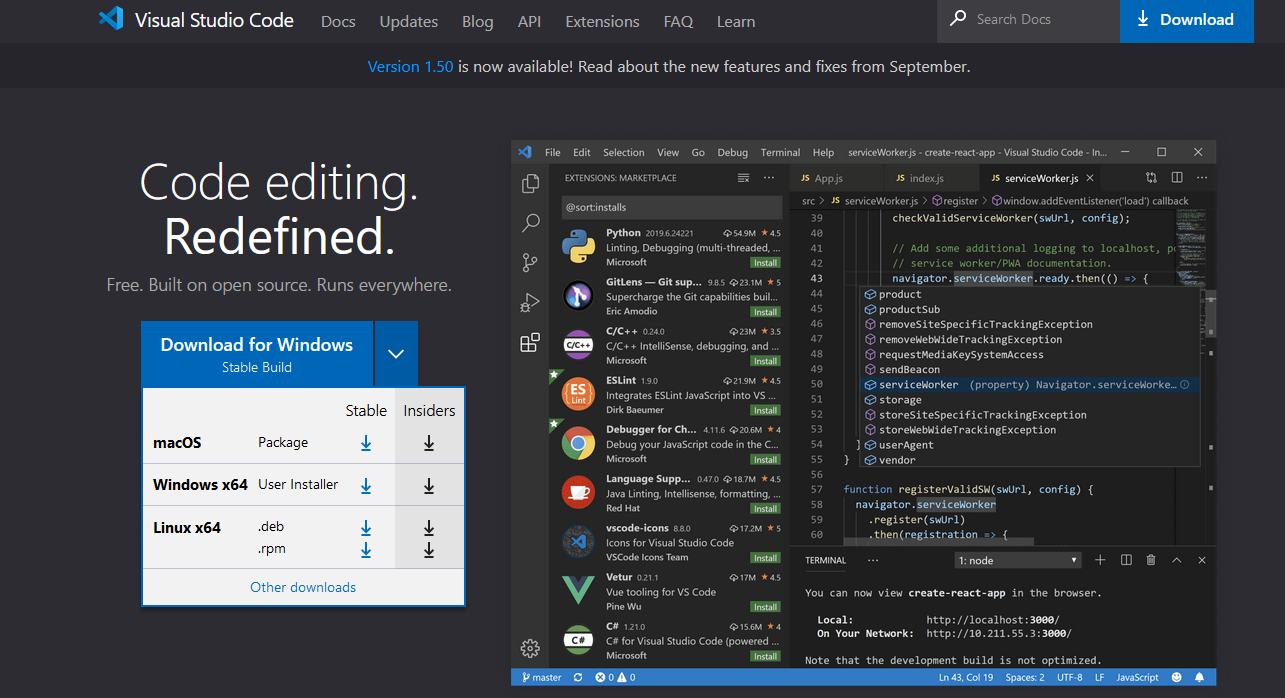This screenshot has width=1285, height=698.
Task: Download Linux x64 .rpm Stable arrow
Action: tap(366, 549)
